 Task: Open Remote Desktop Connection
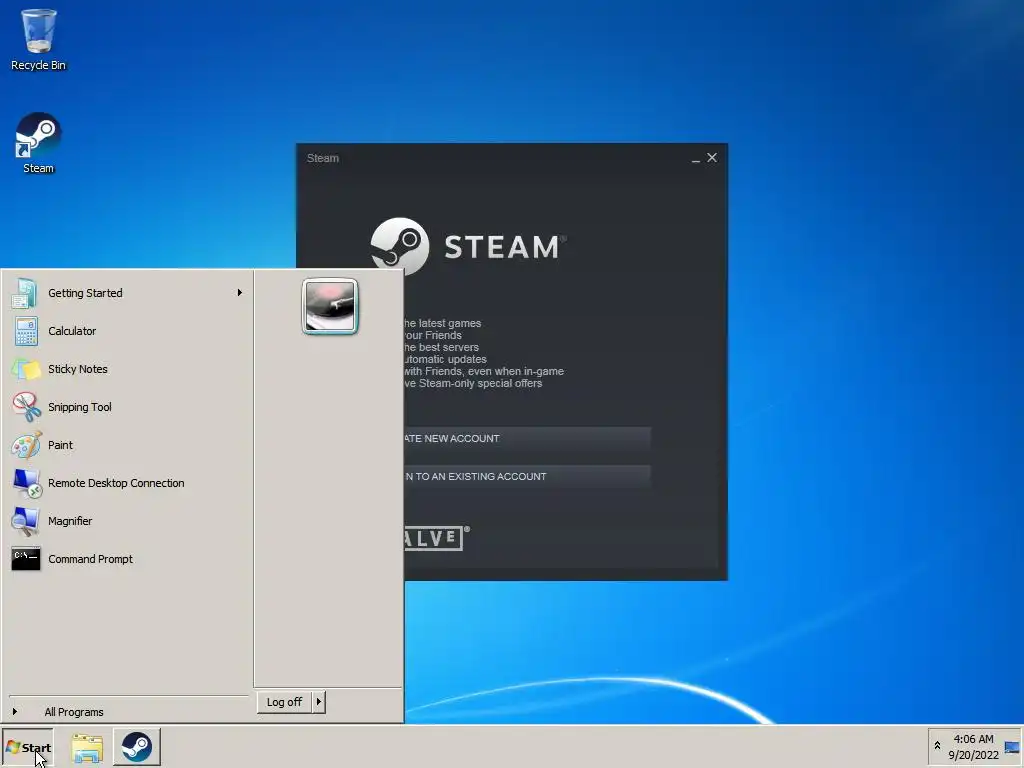coord(127,483)
